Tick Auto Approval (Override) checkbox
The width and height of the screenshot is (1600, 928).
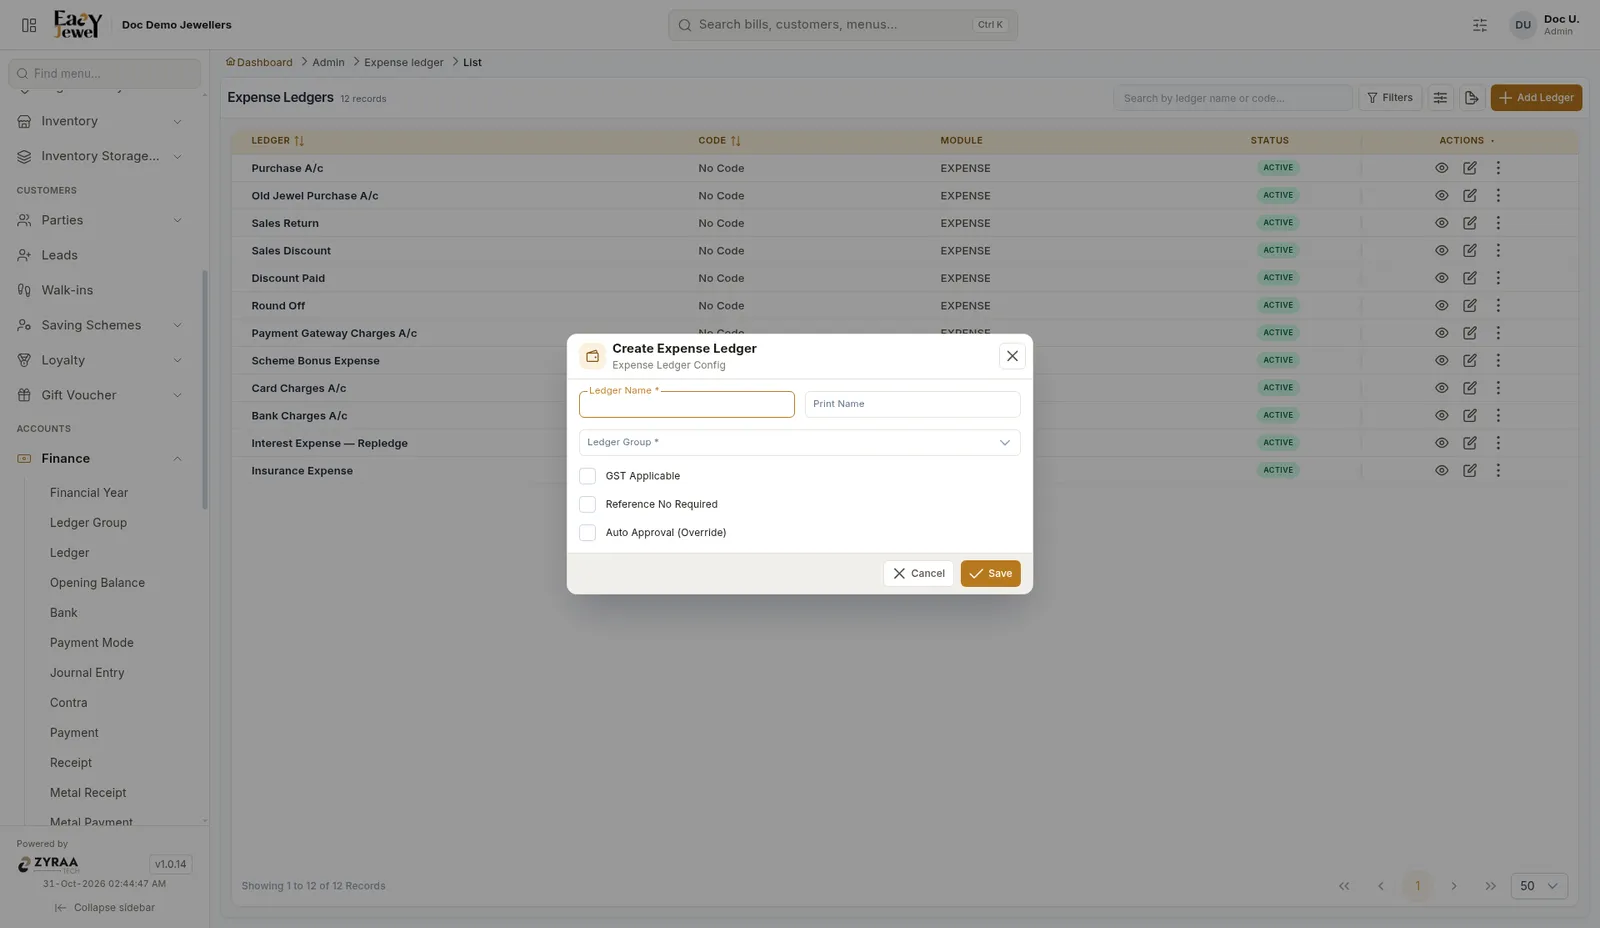(588, 532)
